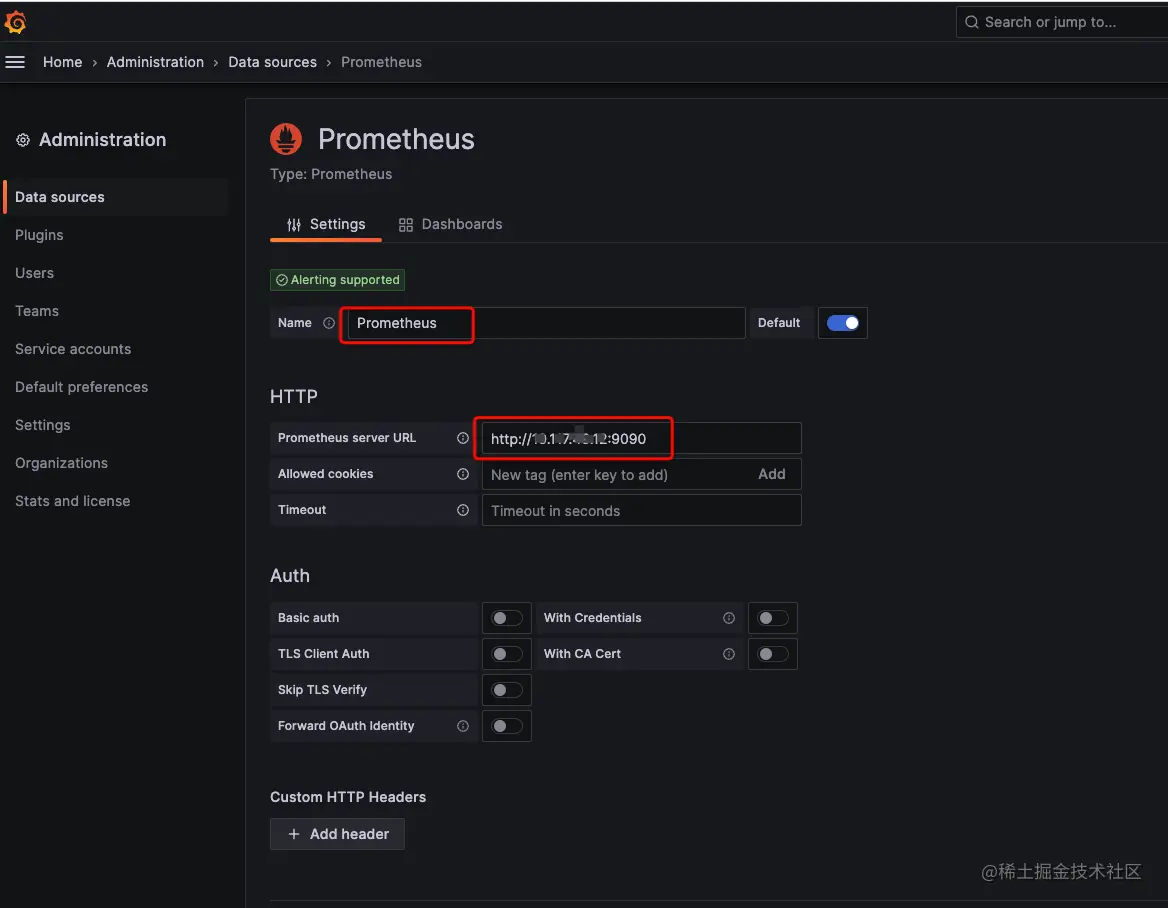The image size is (1168, 908).
Task: Open the hamburger navigation menu
Action: pyautogui.click(x=15, y=63)
